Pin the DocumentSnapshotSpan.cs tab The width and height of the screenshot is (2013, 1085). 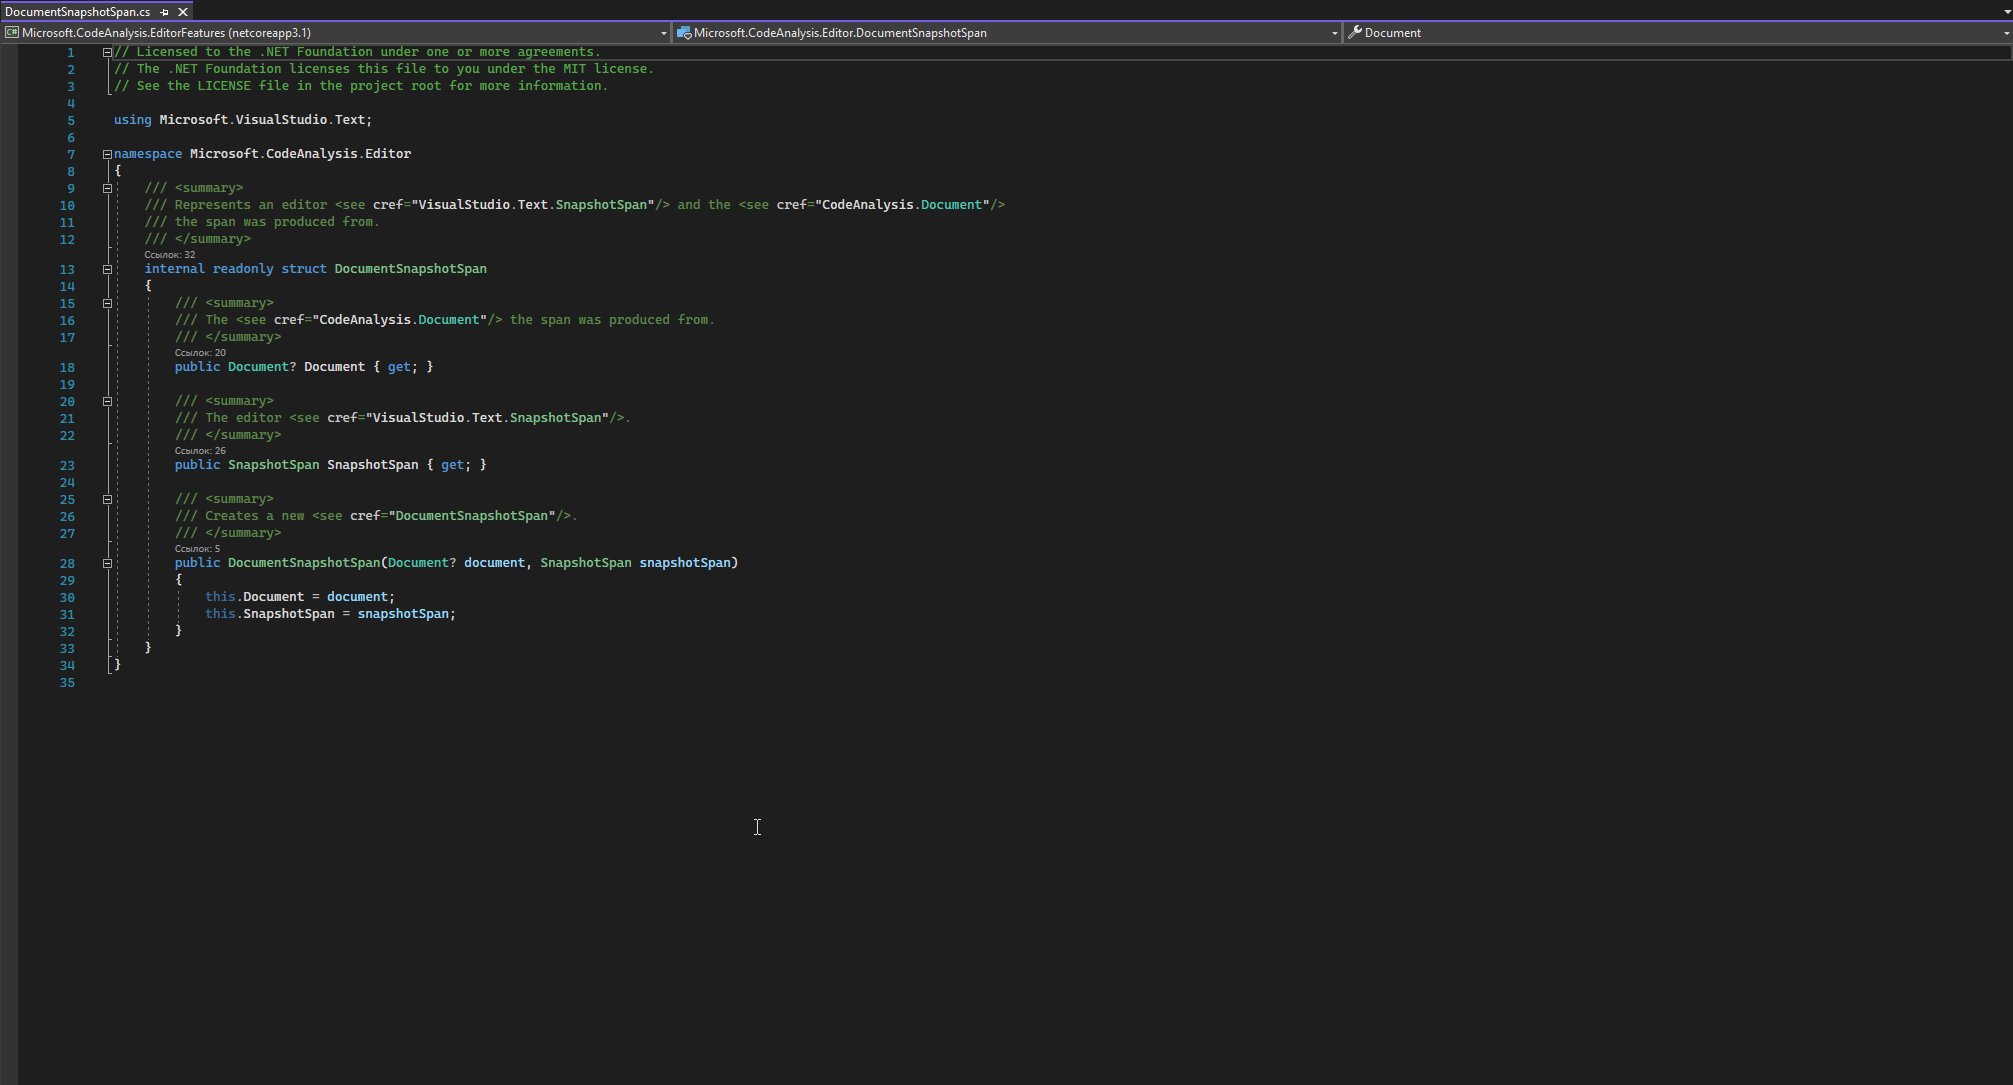click(x=165, y=12)
